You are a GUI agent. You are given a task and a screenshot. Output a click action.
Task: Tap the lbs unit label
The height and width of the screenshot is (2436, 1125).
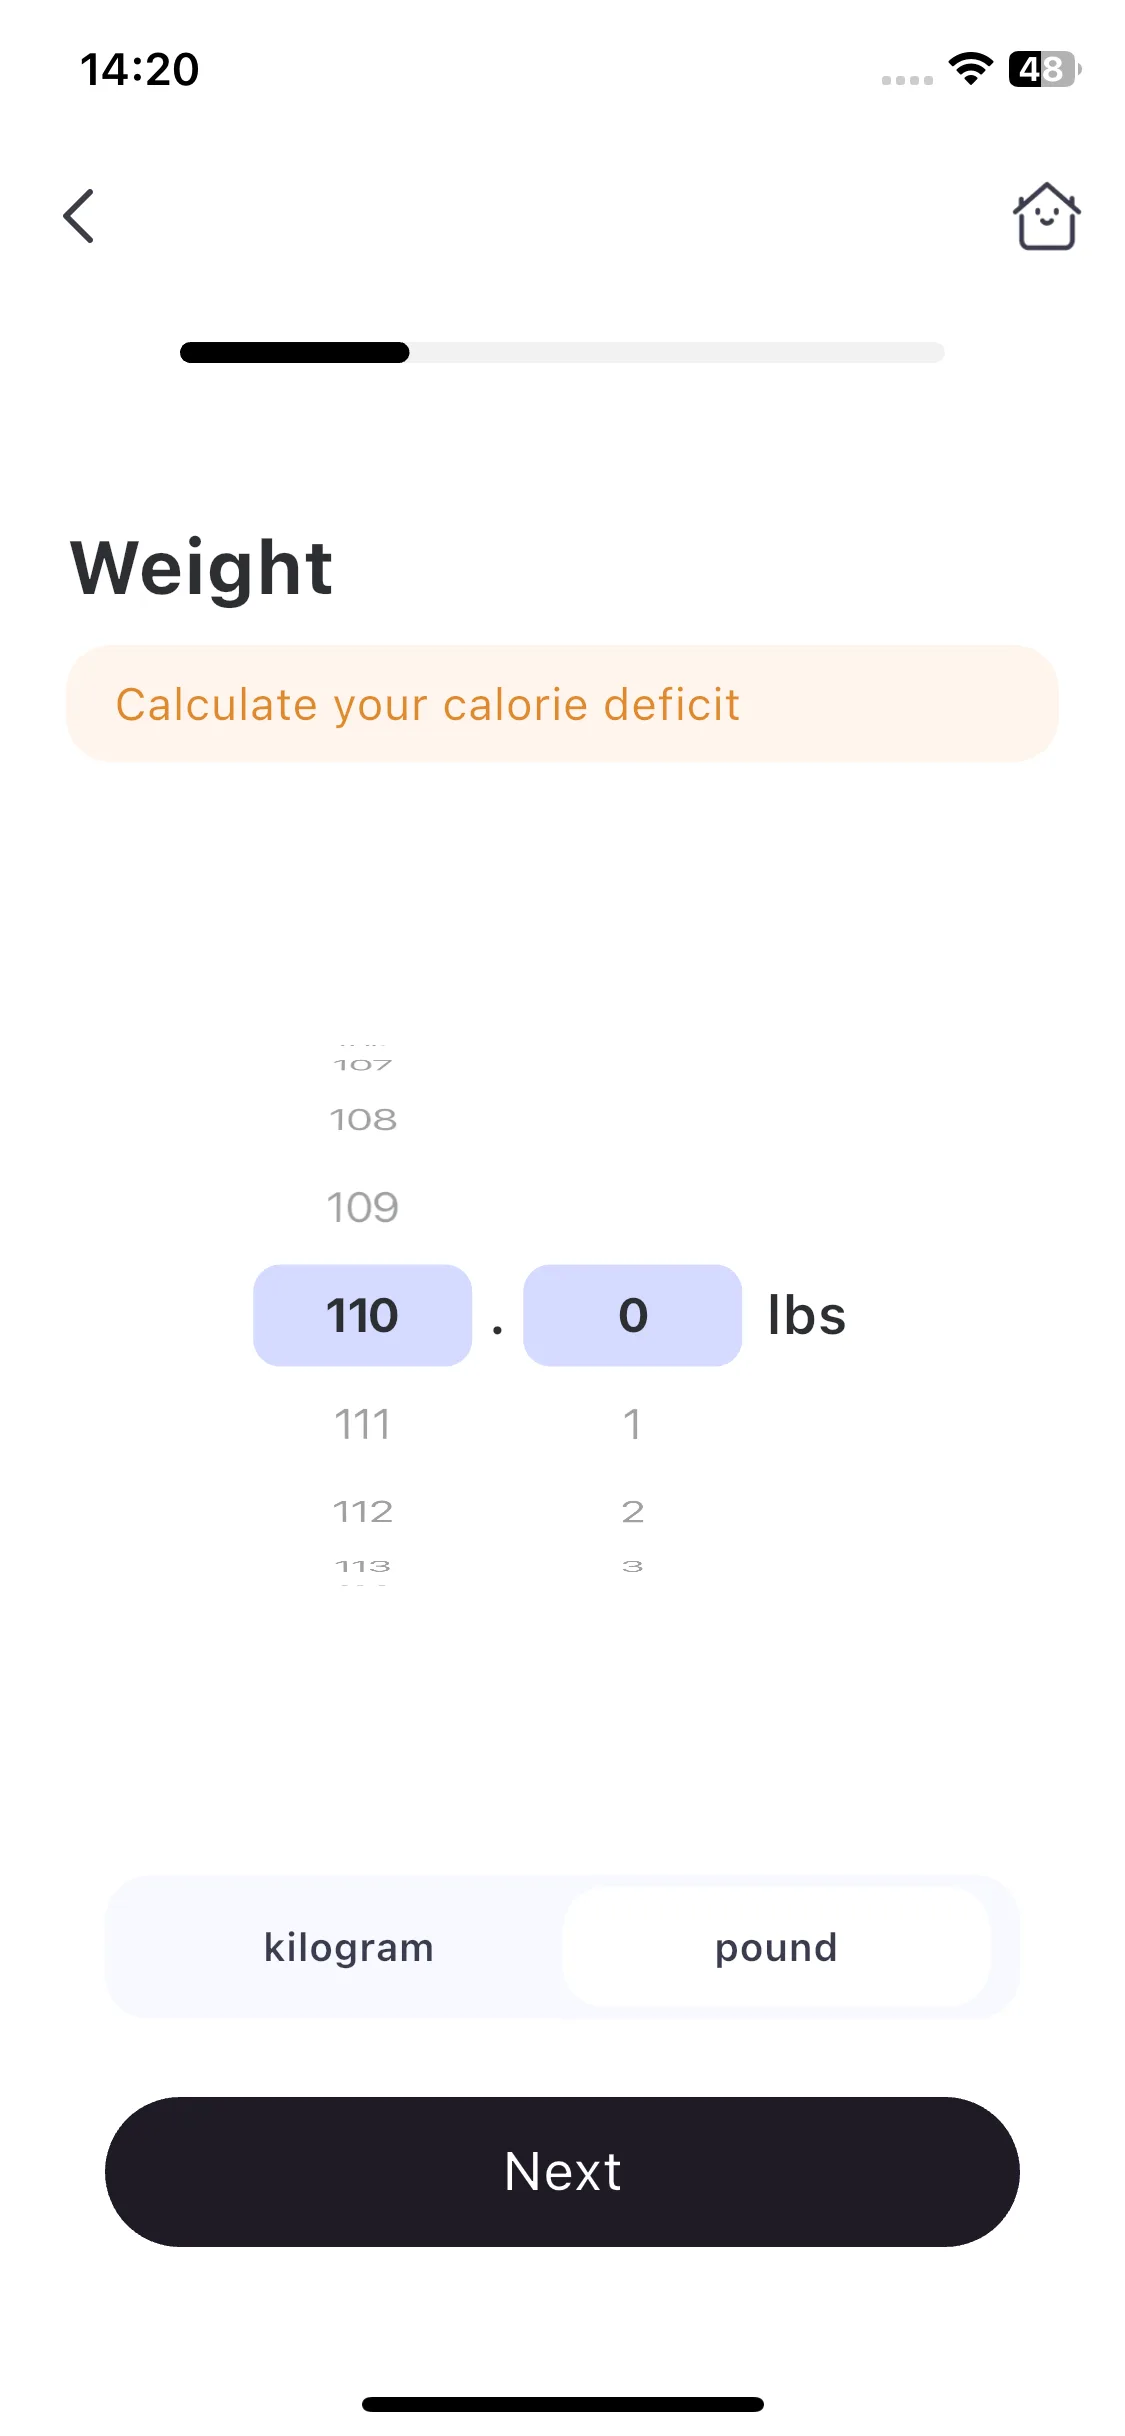click(x=806, y=1315)
